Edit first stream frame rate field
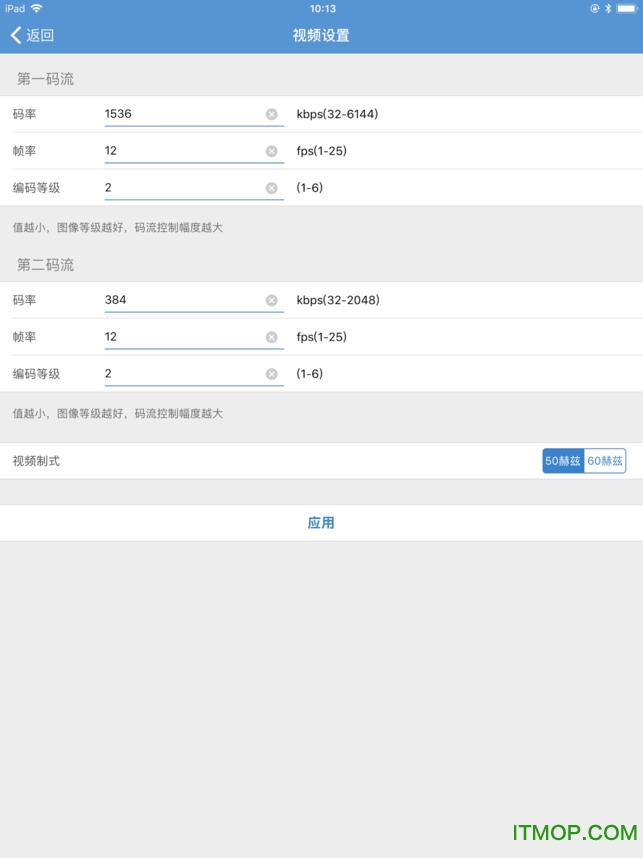Image resolution: width=643 pixels, height=858 pixels. point(180,151)
